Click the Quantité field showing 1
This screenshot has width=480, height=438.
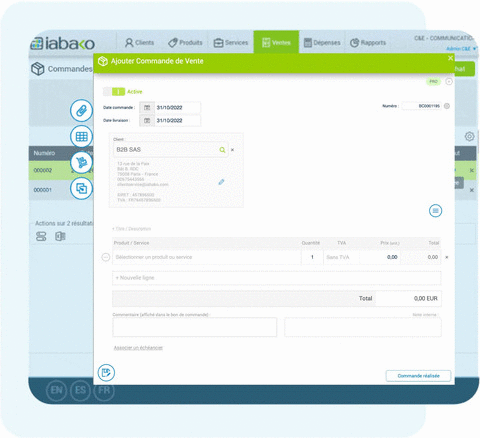click(312, 257)
